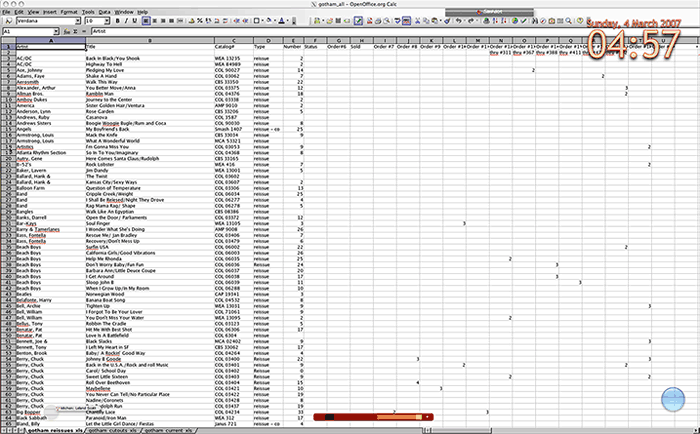The height and width of the screenshot is (434, 700).
Task: Redo the last undone action
Action: pyautogui.click(x=471, y=21)
